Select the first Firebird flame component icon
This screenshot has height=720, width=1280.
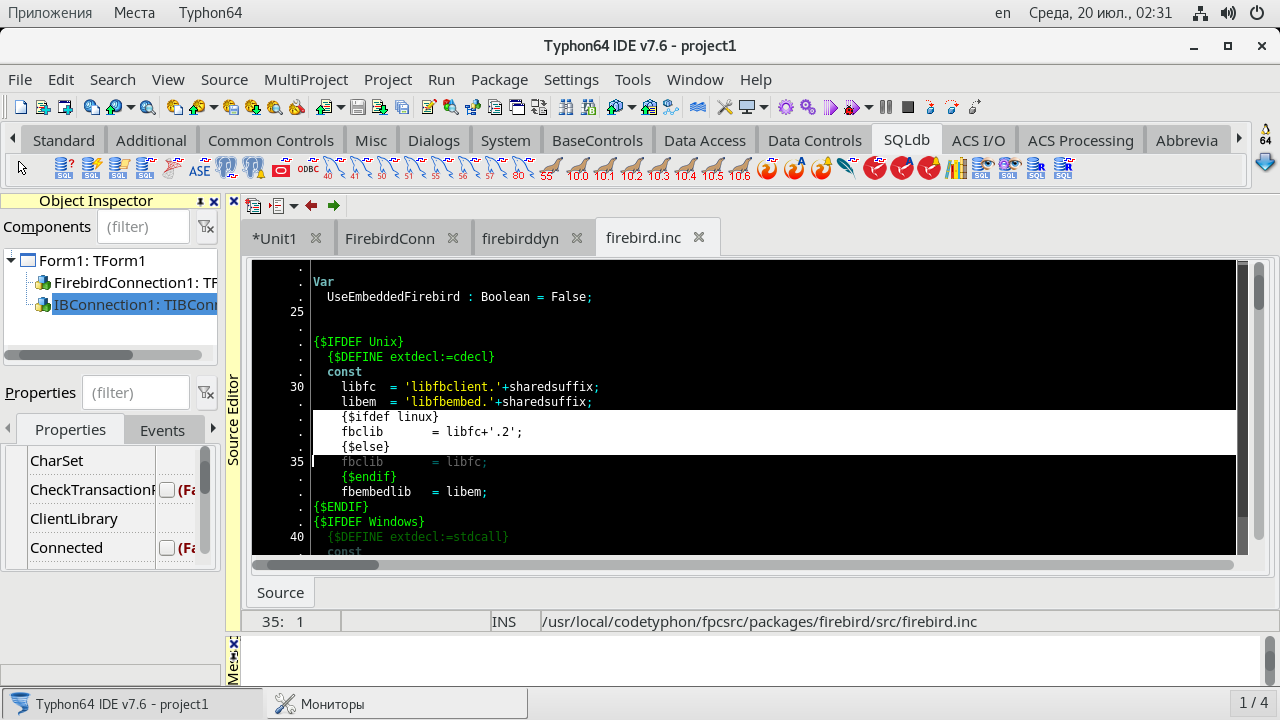(767, 169)
